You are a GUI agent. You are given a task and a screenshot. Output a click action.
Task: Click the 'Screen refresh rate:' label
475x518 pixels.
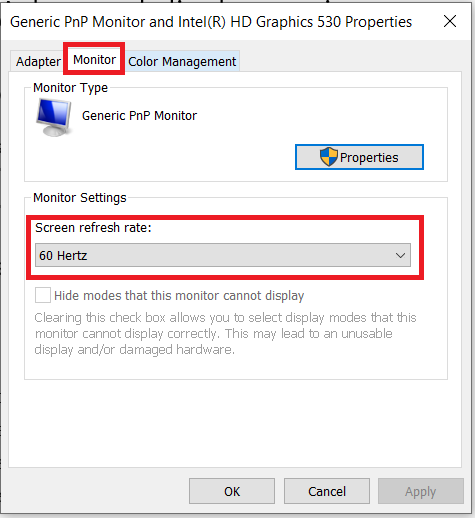pos(93,228)
